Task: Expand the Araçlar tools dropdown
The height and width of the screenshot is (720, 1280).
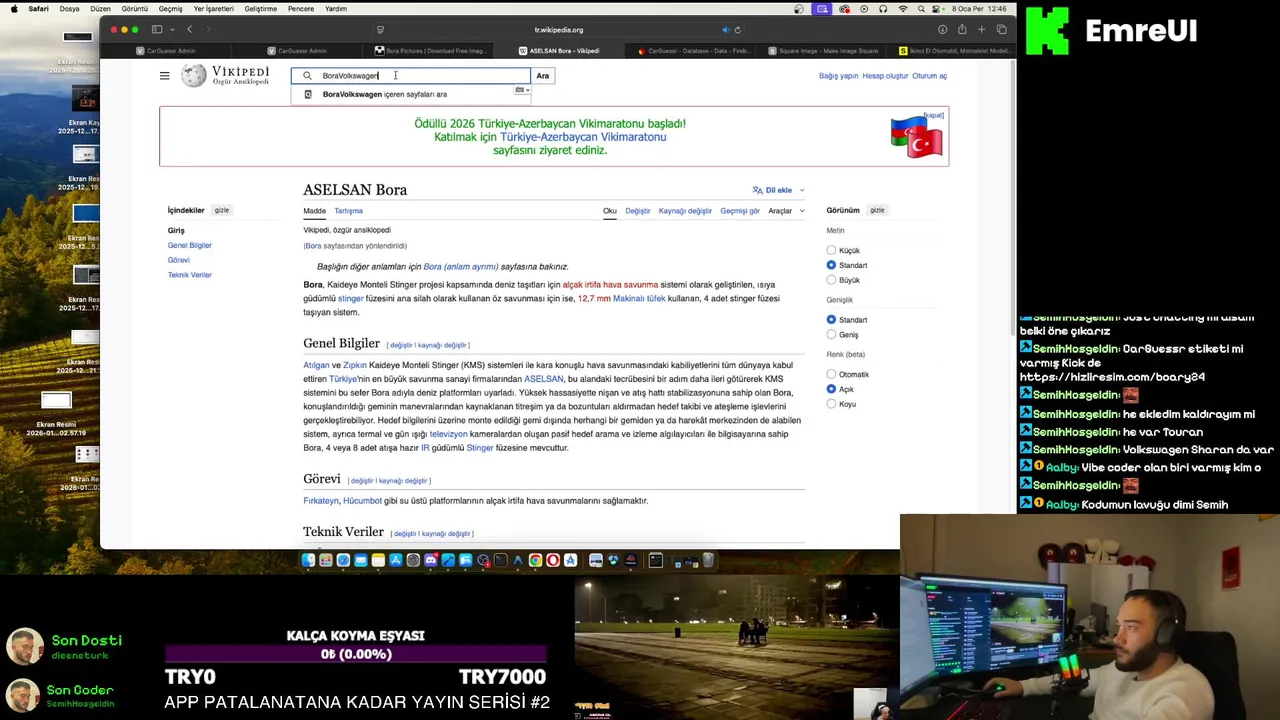Action: point(786,211)
